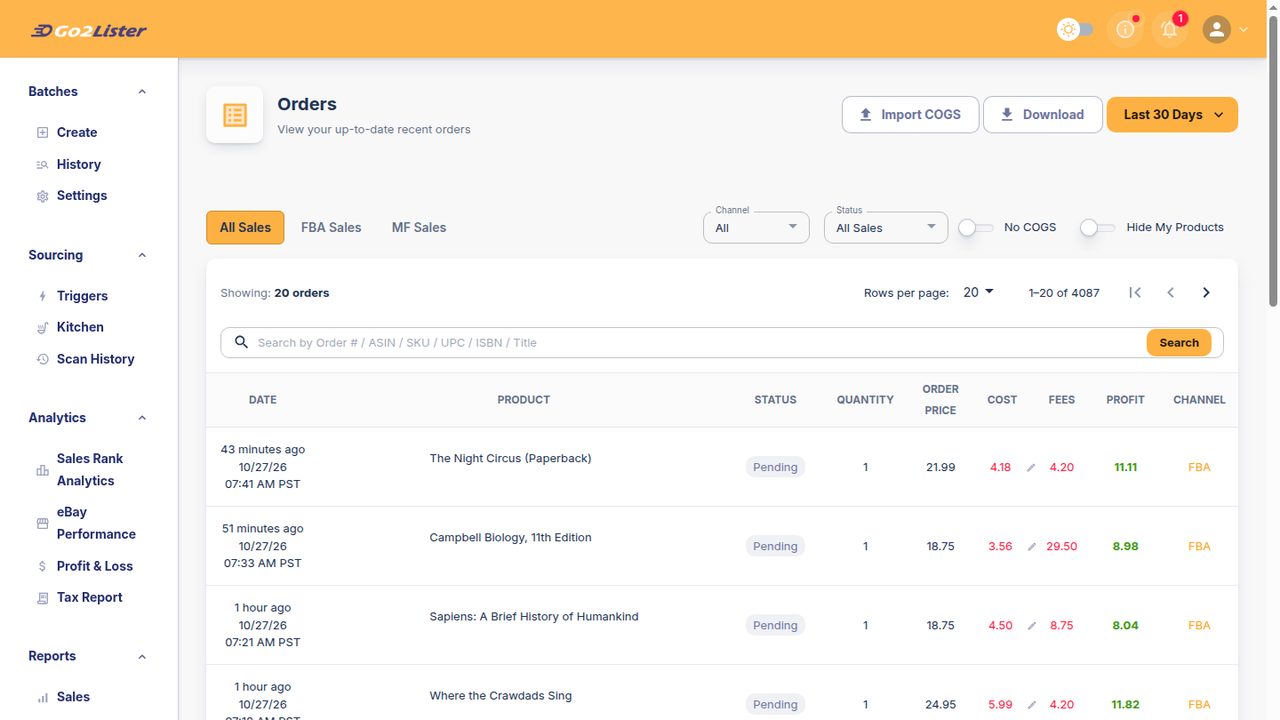This screenshot has height=720, width=1280.
Task: Open eBay Performance page
Action: click(x=96, y=523)
